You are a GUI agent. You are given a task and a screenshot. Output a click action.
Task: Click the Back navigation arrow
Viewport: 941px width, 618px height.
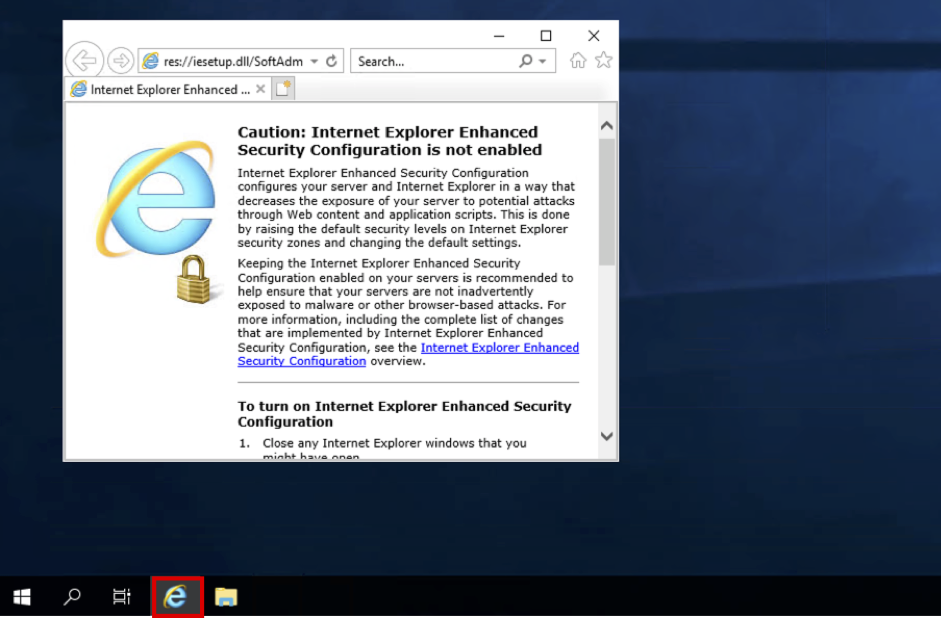tap(85, 61)
